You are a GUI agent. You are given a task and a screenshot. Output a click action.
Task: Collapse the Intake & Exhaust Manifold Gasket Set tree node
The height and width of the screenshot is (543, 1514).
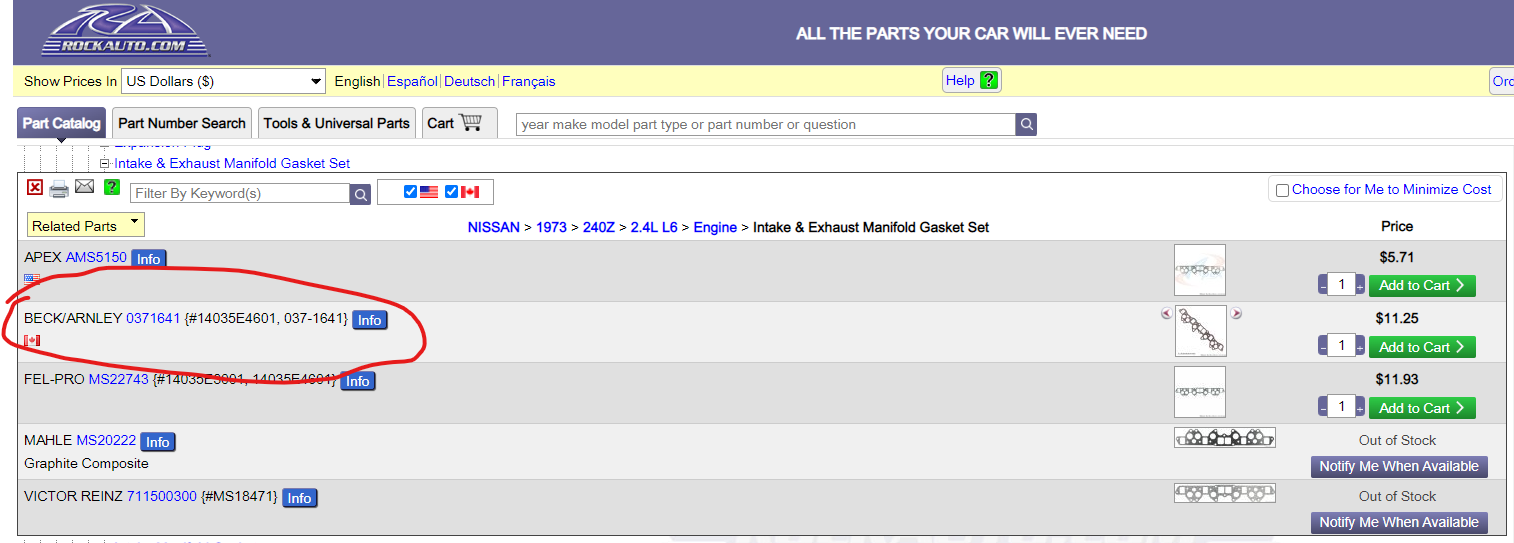pyautogui.click(x=104, y=163)
